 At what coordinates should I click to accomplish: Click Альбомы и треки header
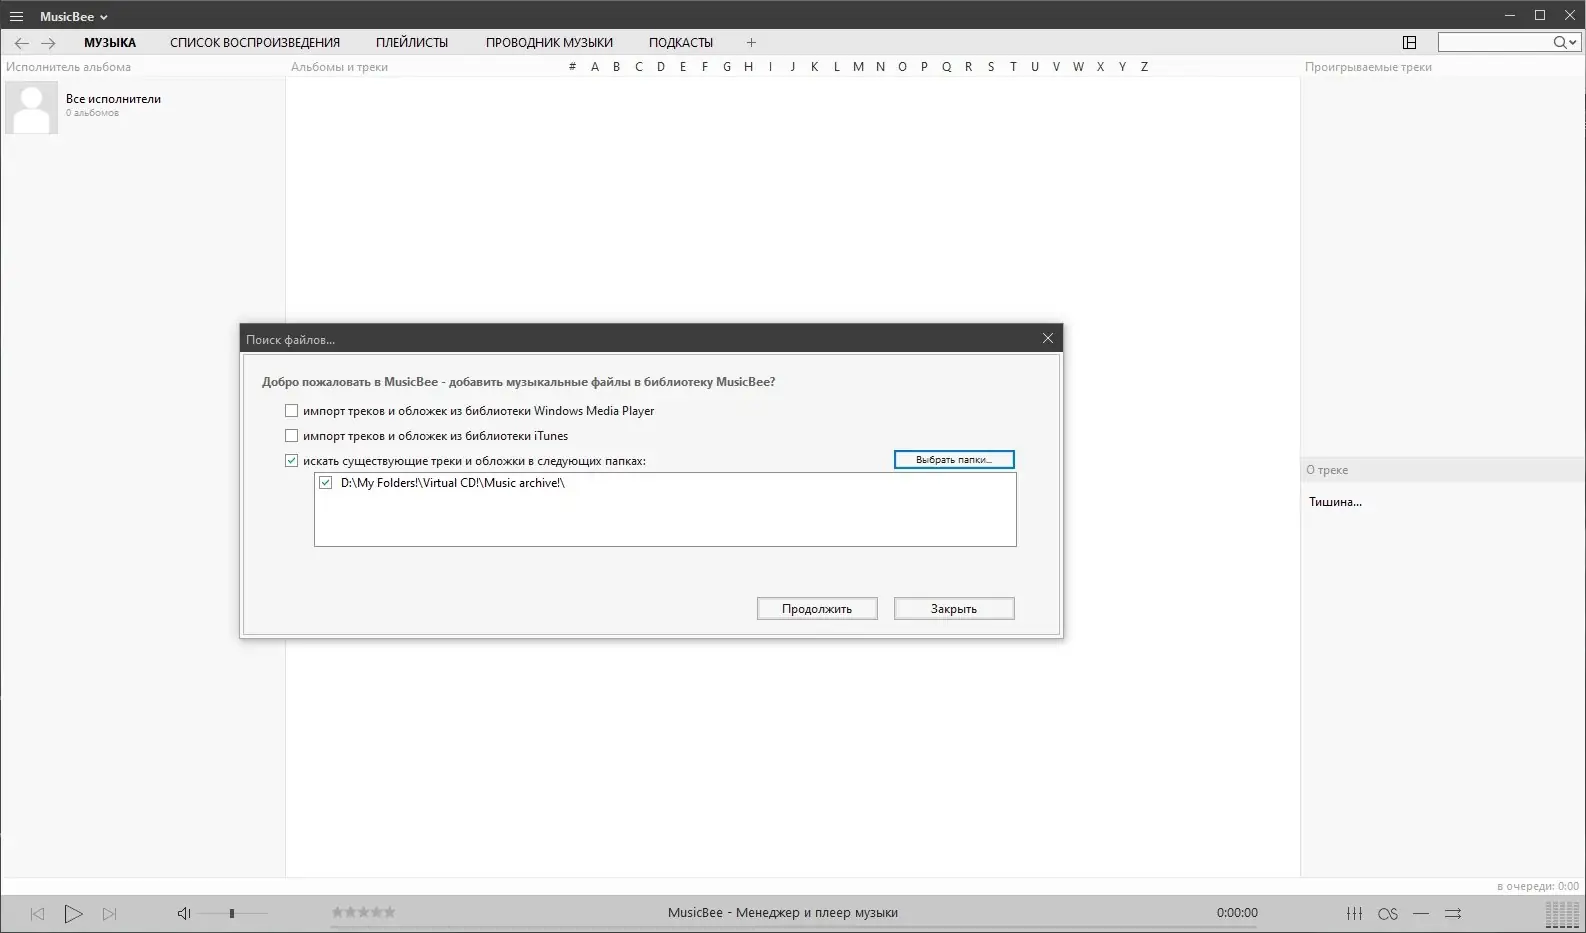click(x=339, y=67)
